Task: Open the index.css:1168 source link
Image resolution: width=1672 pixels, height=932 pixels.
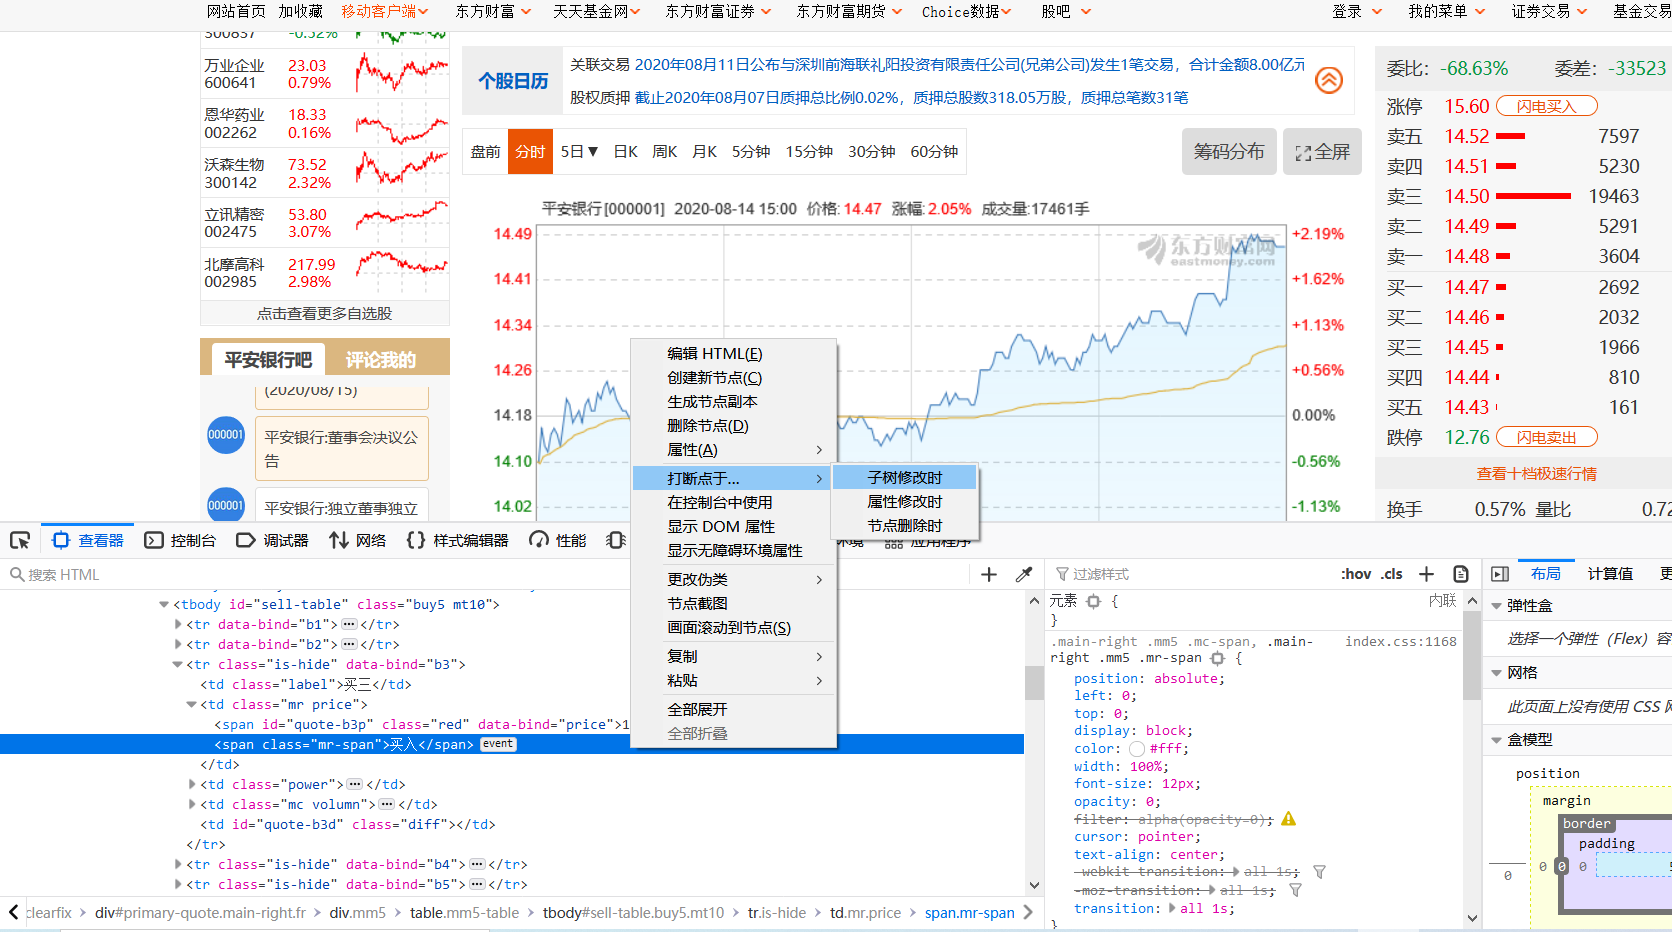Action: [x=1400, y=641]
